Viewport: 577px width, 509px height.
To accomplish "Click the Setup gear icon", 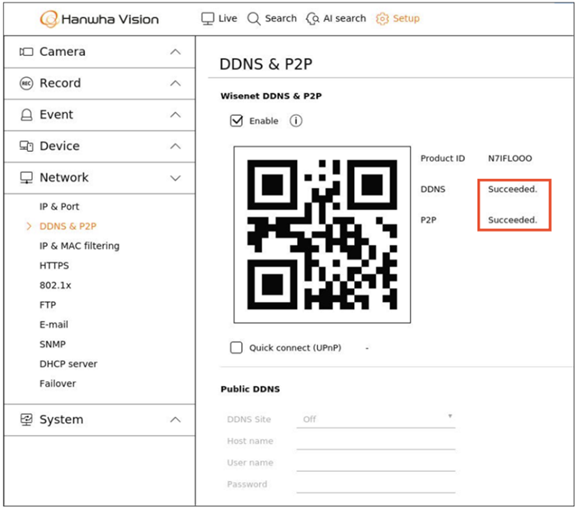I will (382, 18).
